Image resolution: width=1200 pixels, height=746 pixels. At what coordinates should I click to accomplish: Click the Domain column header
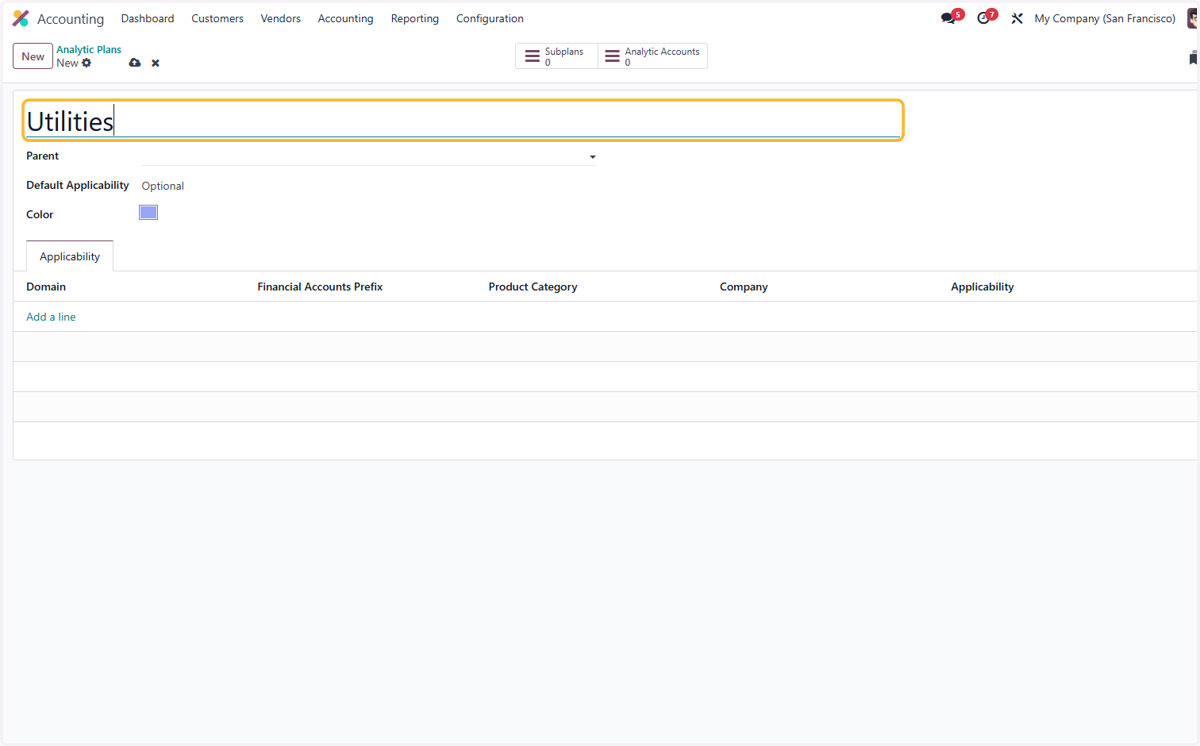click(46, 287)
